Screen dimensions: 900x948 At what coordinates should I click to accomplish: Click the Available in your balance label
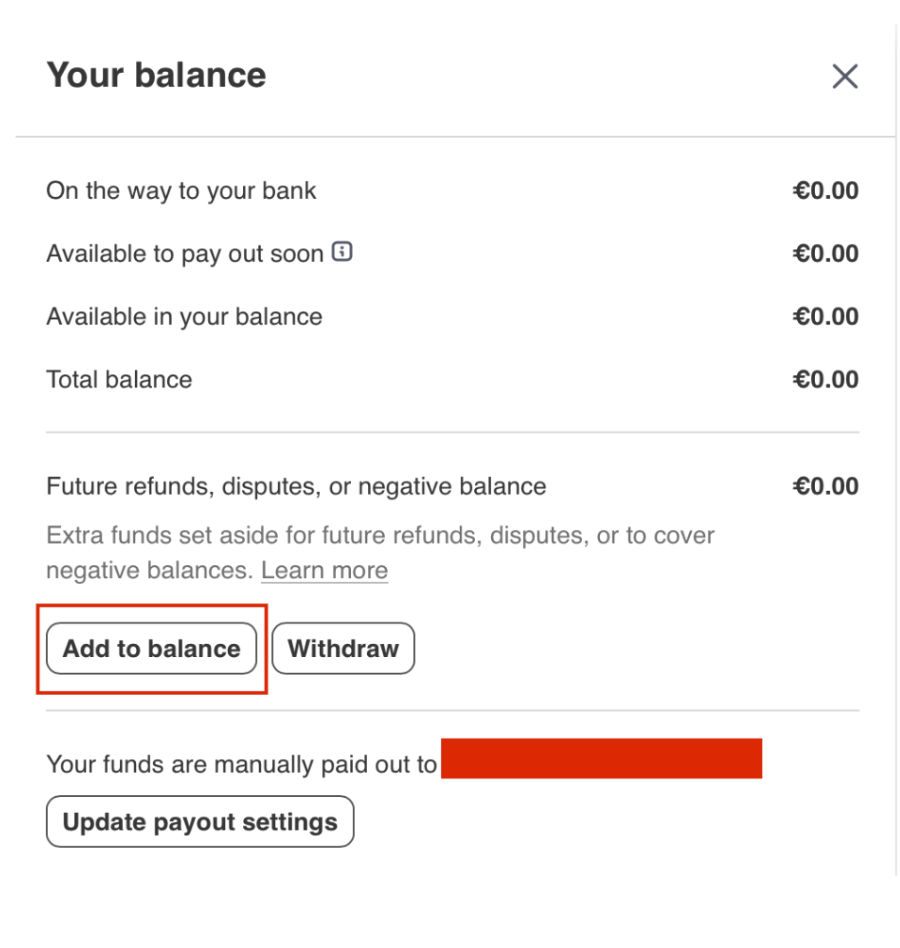click(x=184, y=317)
